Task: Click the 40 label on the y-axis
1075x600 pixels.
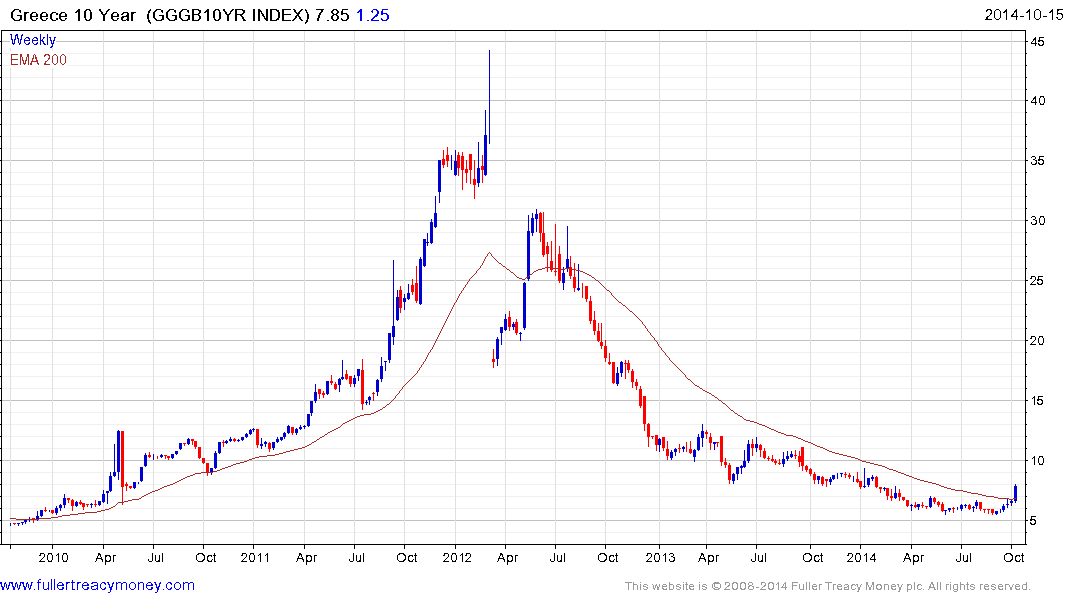Action: pyautogui.click(x=1037, y=101)
